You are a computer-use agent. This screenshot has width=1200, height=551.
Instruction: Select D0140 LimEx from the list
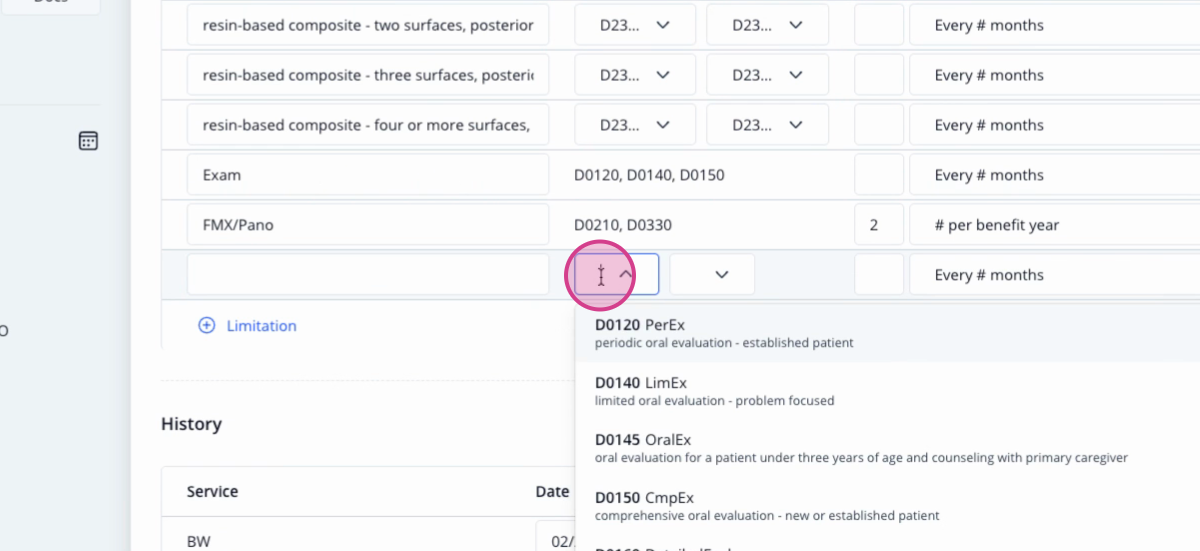887,391
